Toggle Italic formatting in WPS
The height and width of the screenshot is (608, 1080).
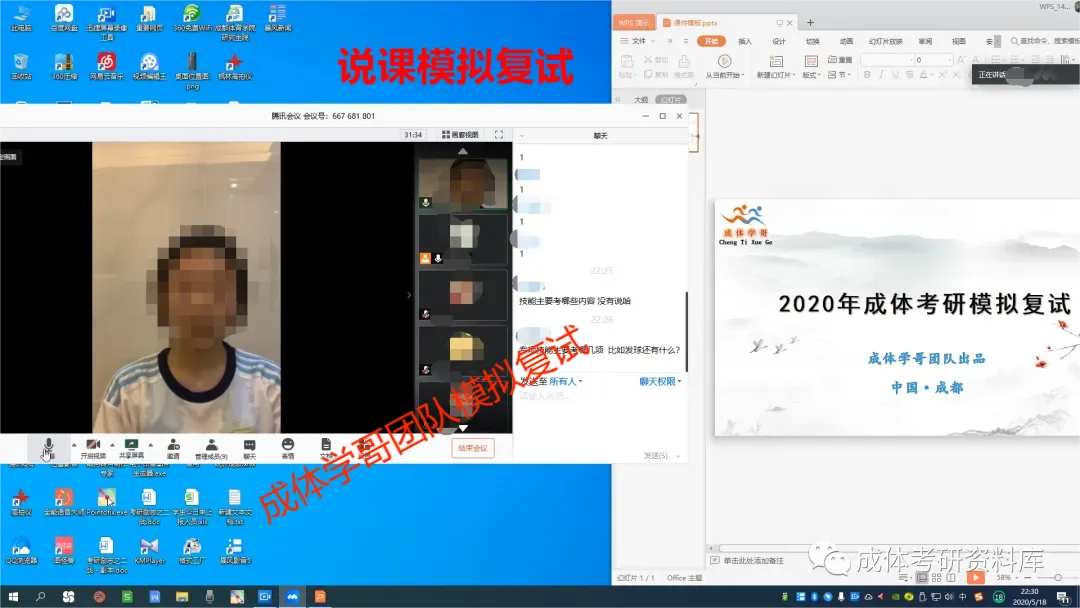click(x=881, y=74)
